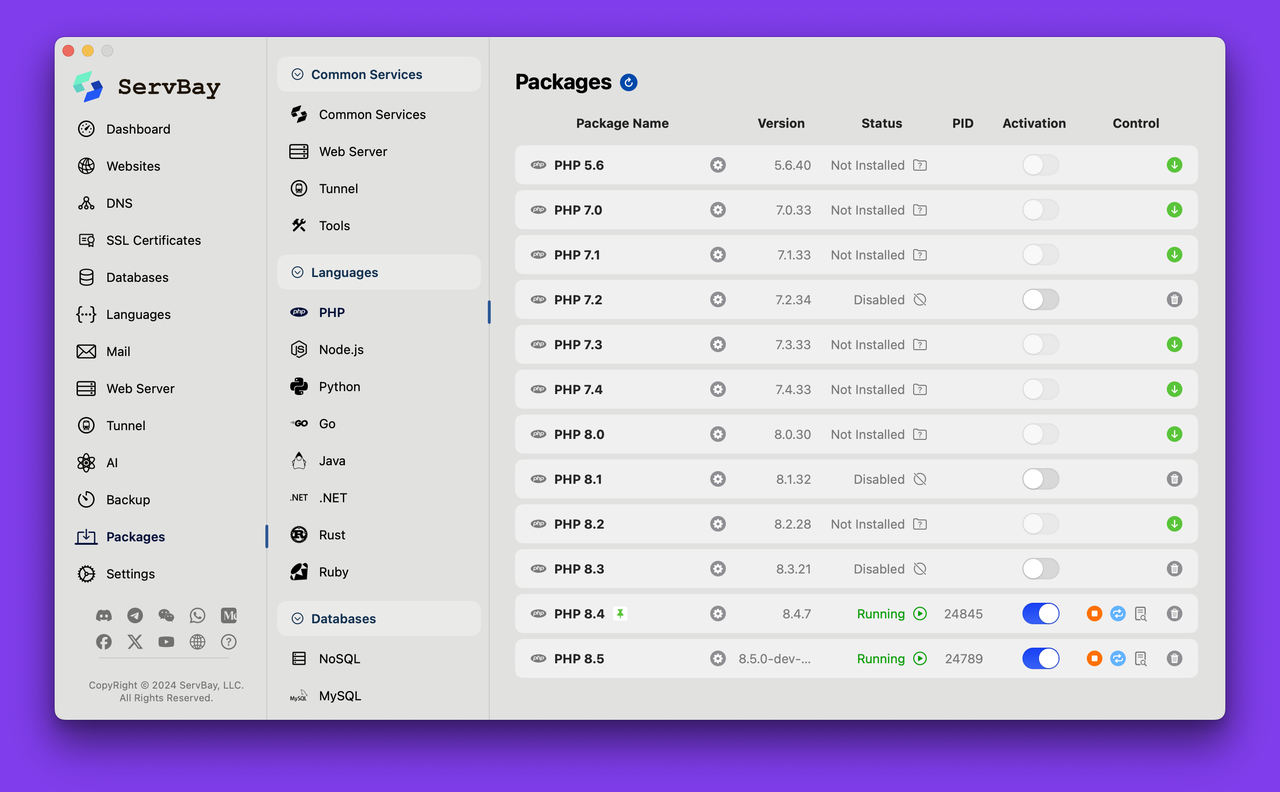Stop PHP 8.4 with orange stop icon
1280x792 pixels.
pos(1094,614)
